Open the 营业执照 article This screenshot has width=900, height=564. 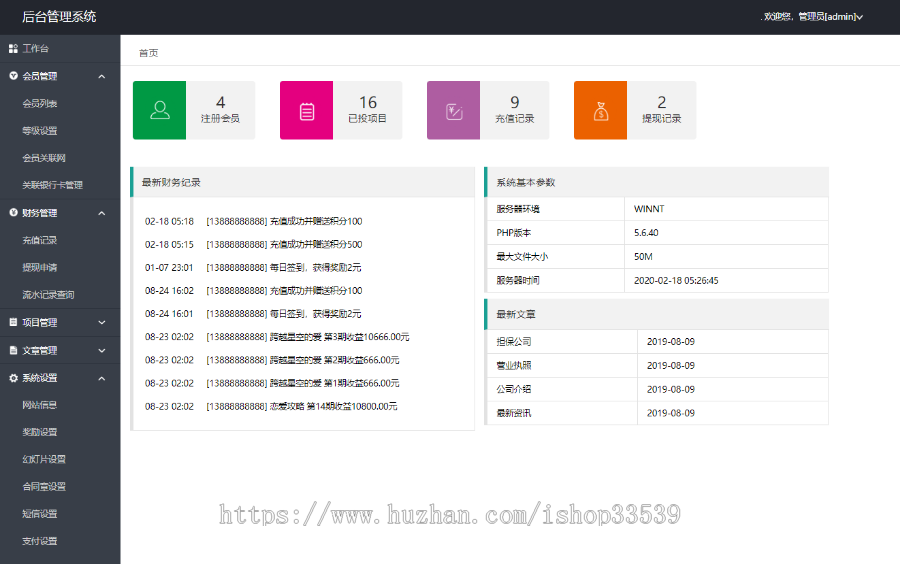pyautogui.click(x=514, y=365)
